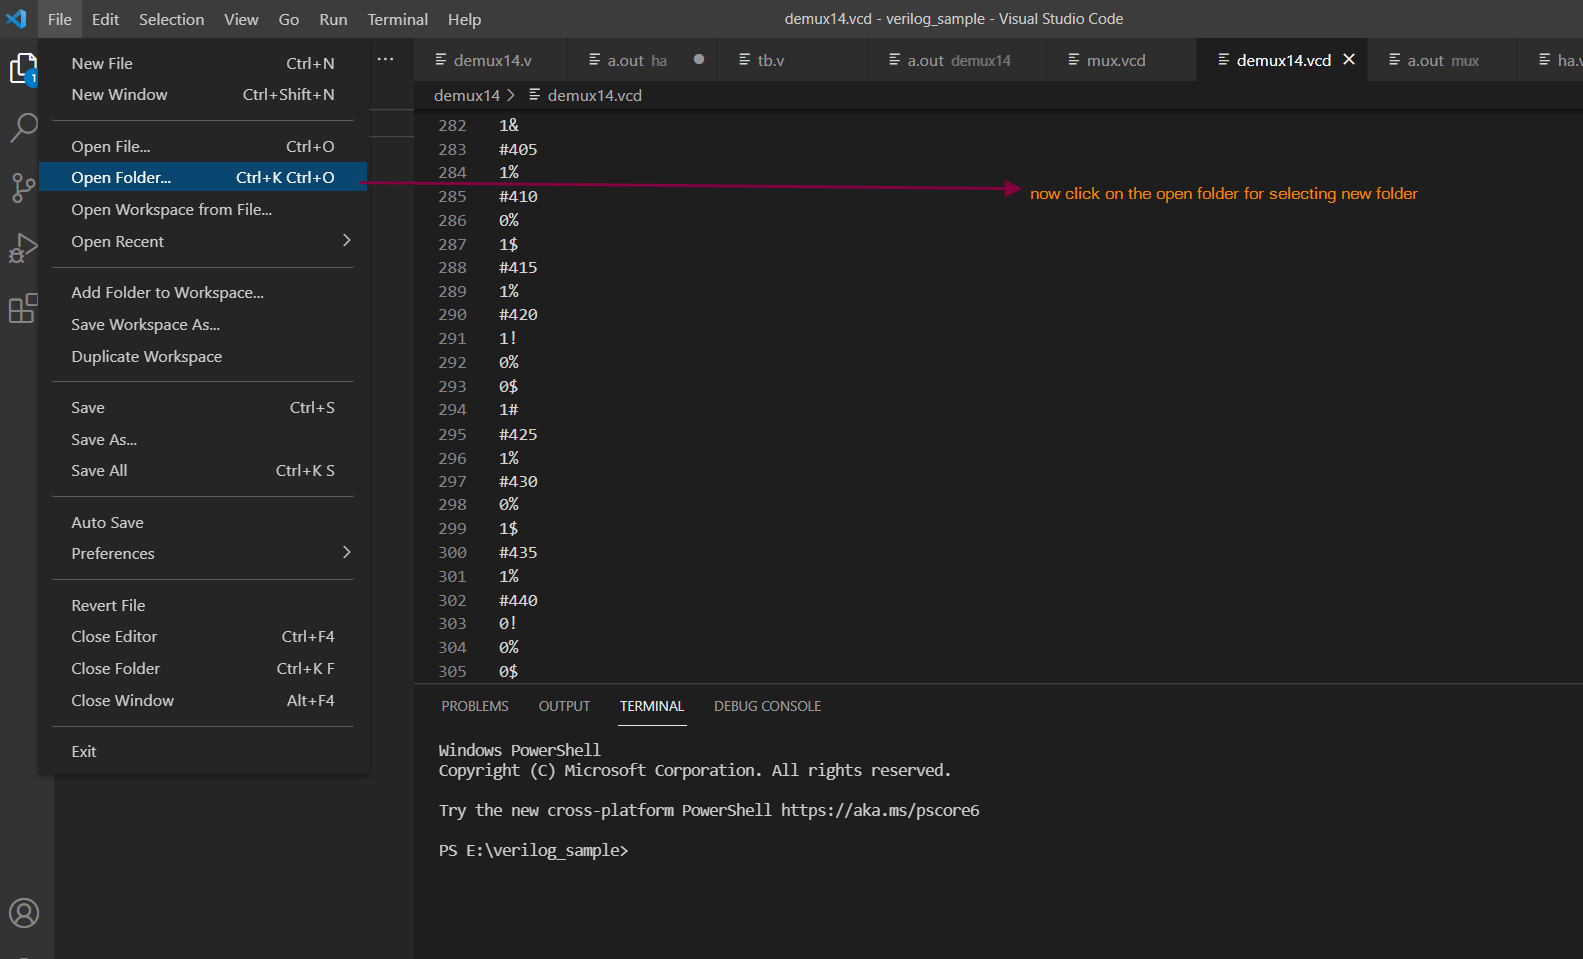Open the Edit menu
Viewport: 1583px width, 959px height.
(x=105, y=19)
